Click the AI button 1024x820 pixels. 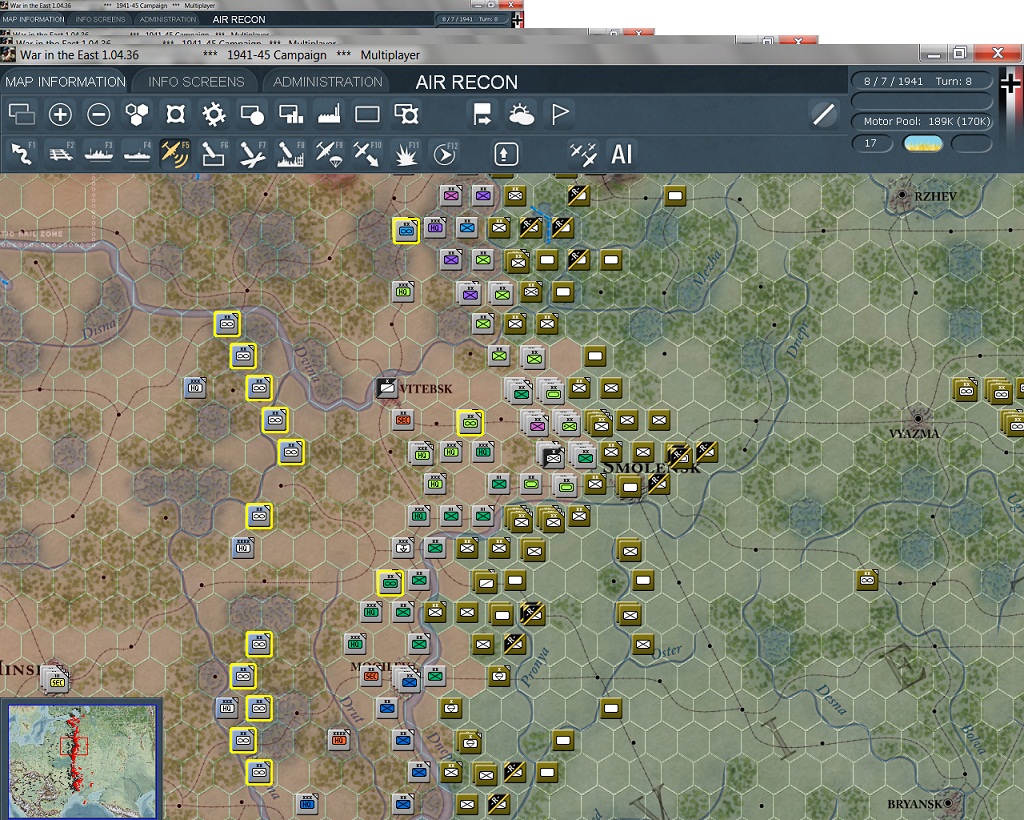click(621, 154)
